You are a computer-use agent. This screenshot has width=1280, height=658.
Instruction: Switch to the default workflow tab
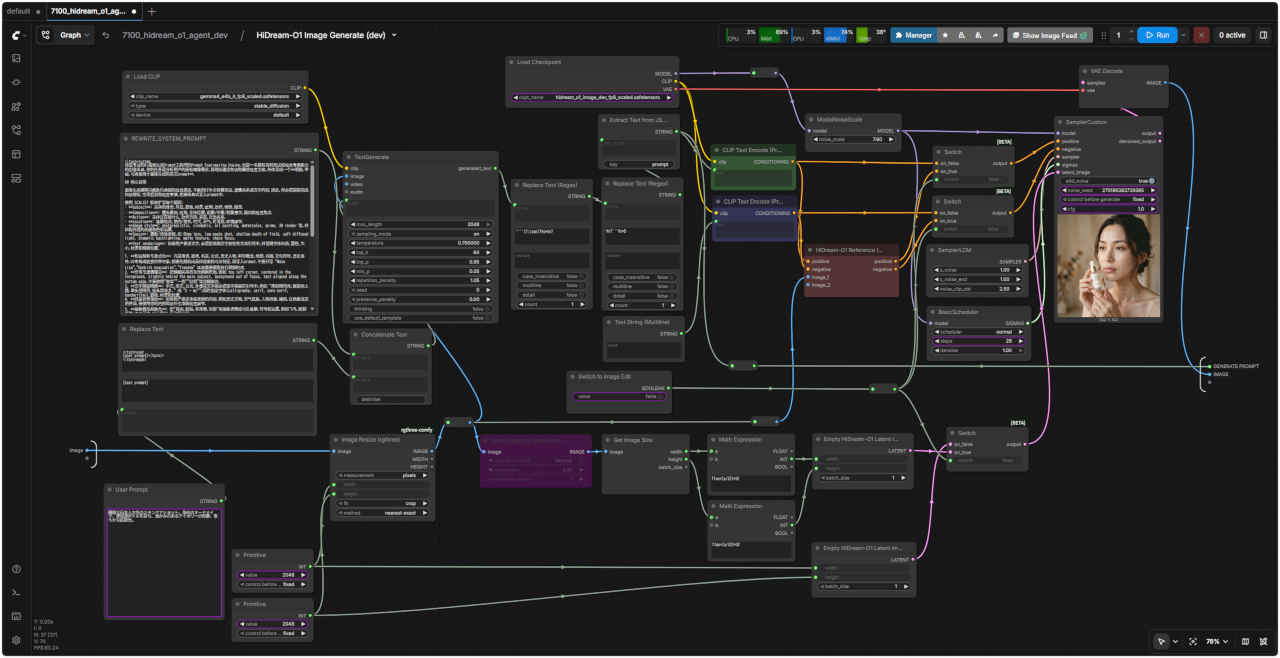(22, 11)
